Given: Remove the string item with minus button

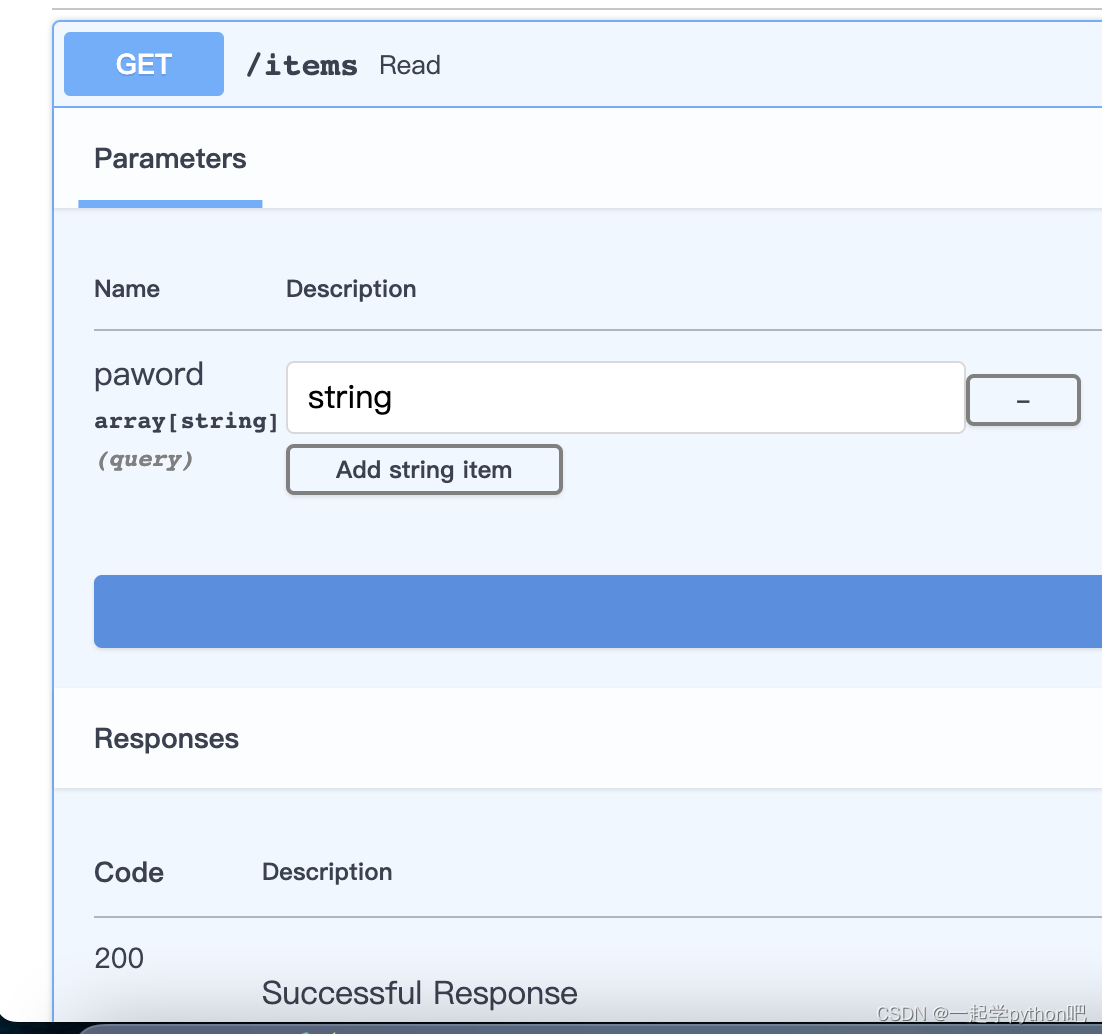Looking at the screenshot, I should (x=1023, y=400).
